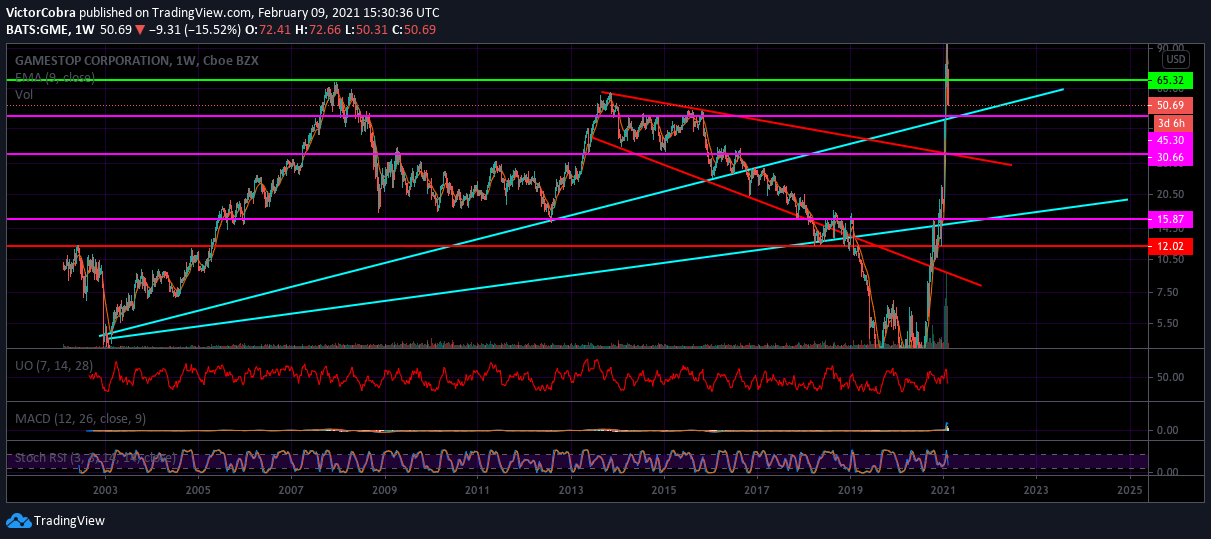Click the 2005 year on time axis

pos(197,491)
